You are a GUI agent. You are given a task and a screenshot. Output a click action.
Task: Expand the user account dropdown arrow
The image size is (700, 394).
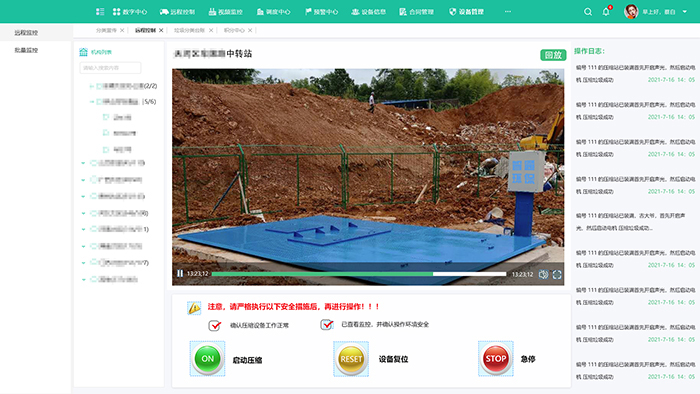point(684,12)
